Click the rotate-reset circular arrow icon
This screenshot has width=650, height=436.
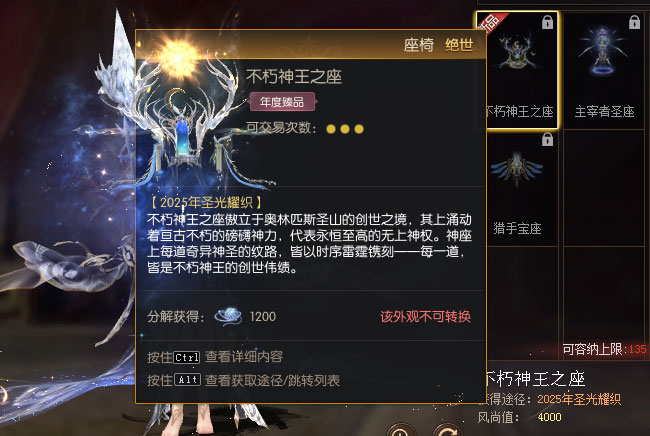(x=447, y=431)
